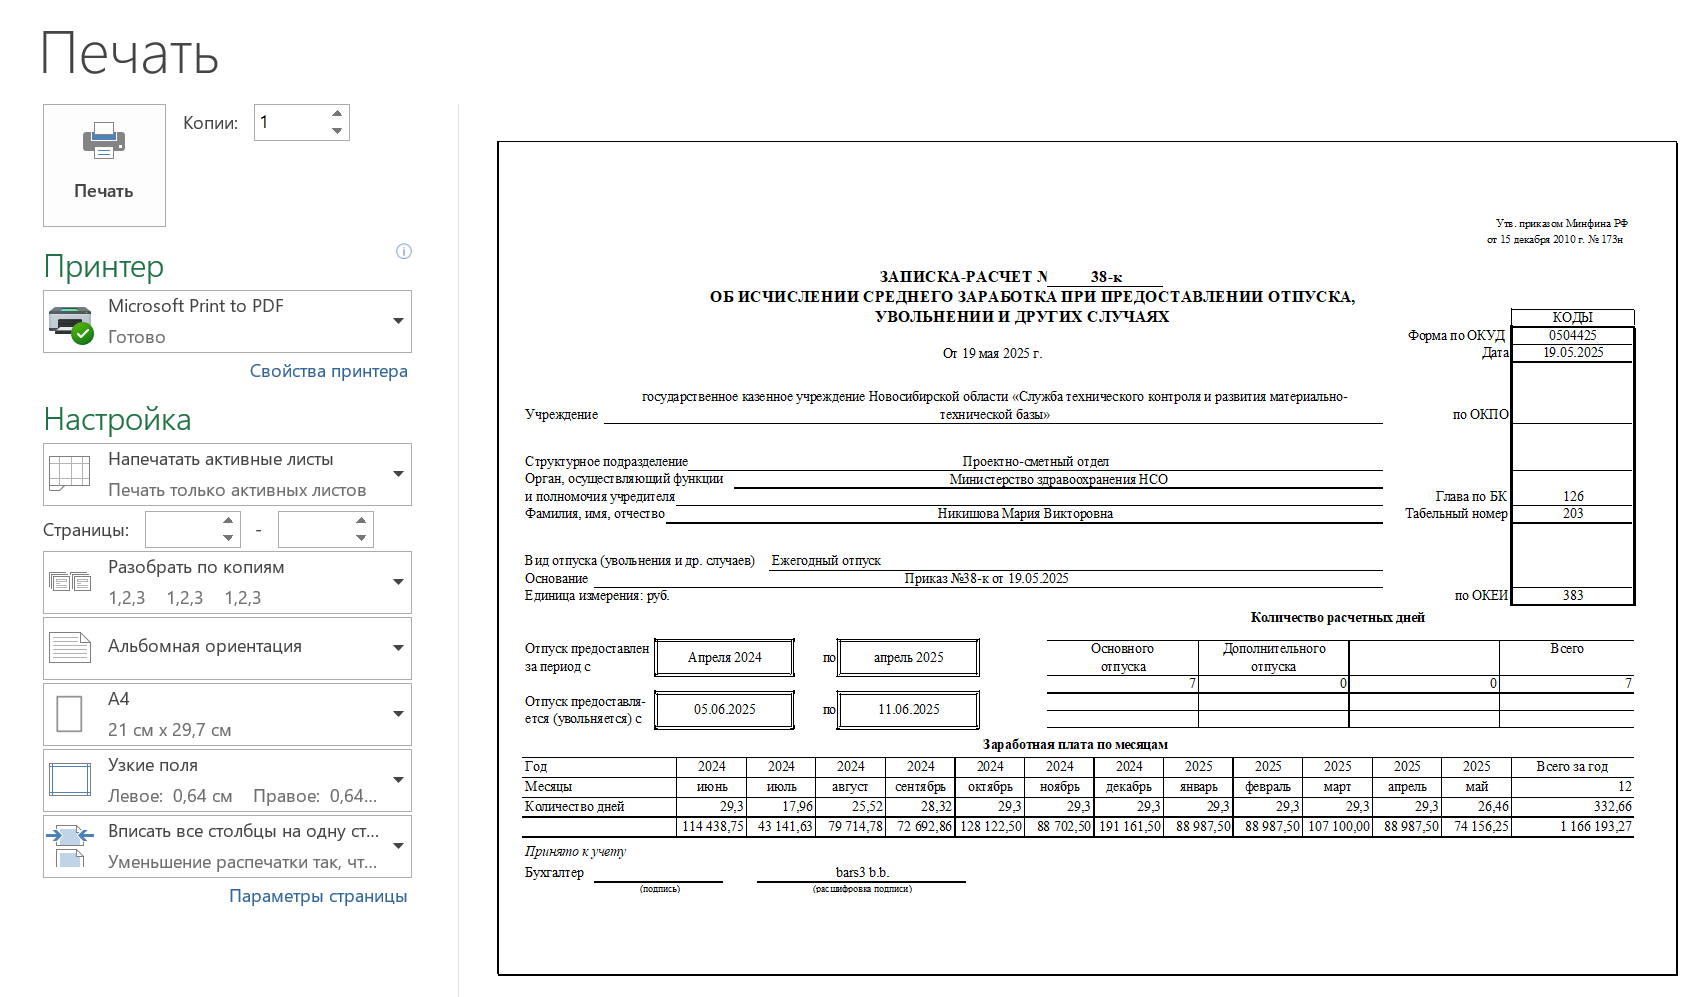
Task: Click the first Страницы page input field
Action: (182, 530)
